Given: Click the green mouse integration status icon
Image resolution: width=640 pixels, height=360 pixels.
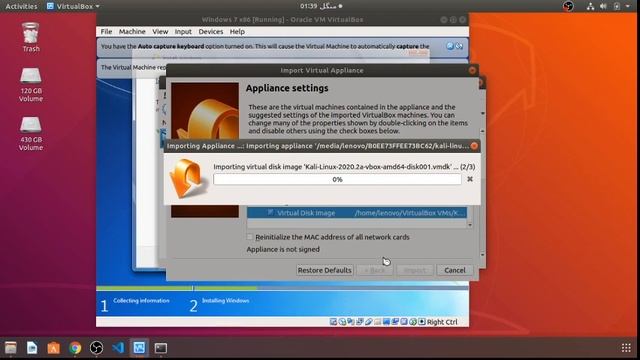Looking at the screenshot, I should pos(413,322).
